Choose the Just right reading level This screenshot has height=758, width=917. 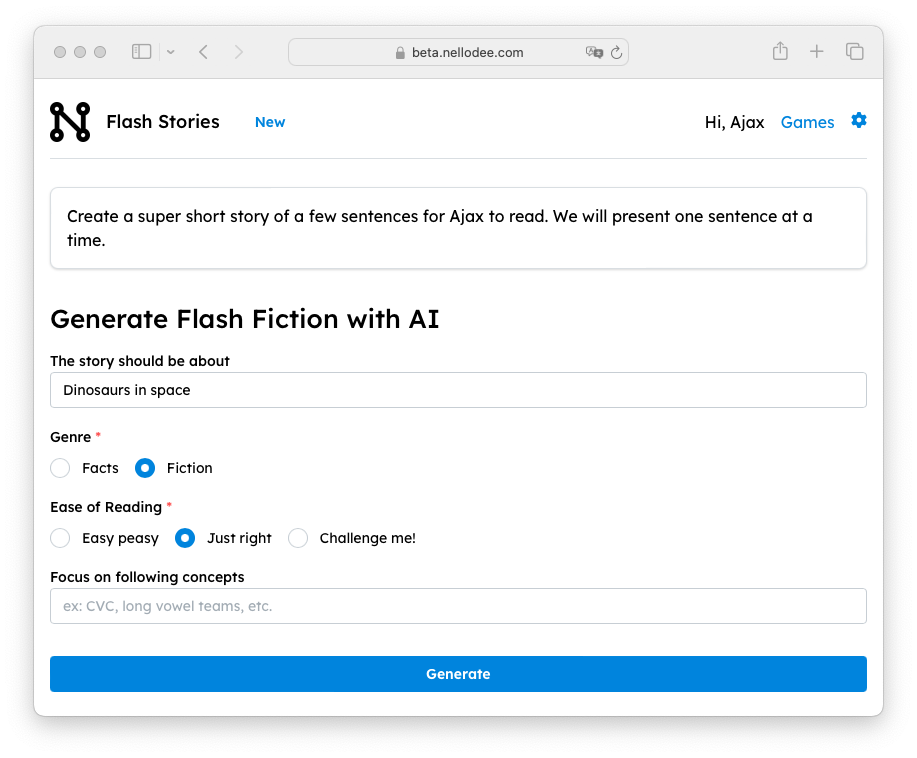185,538
